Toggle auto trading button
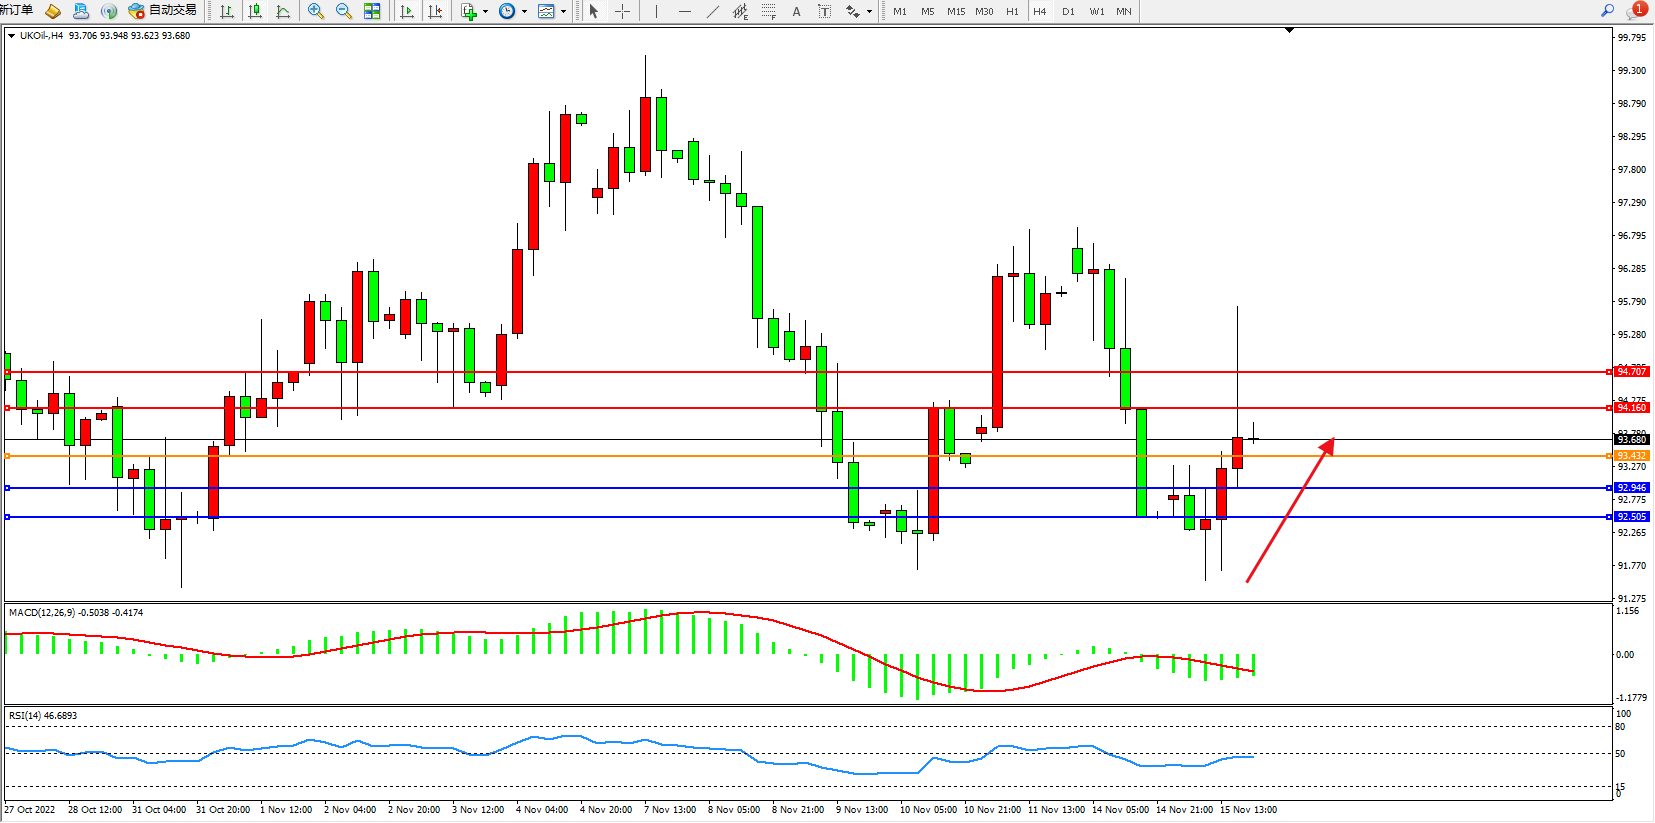This screenshot has width=1655, height=823. pyautogui.click(x=163, y=11)
